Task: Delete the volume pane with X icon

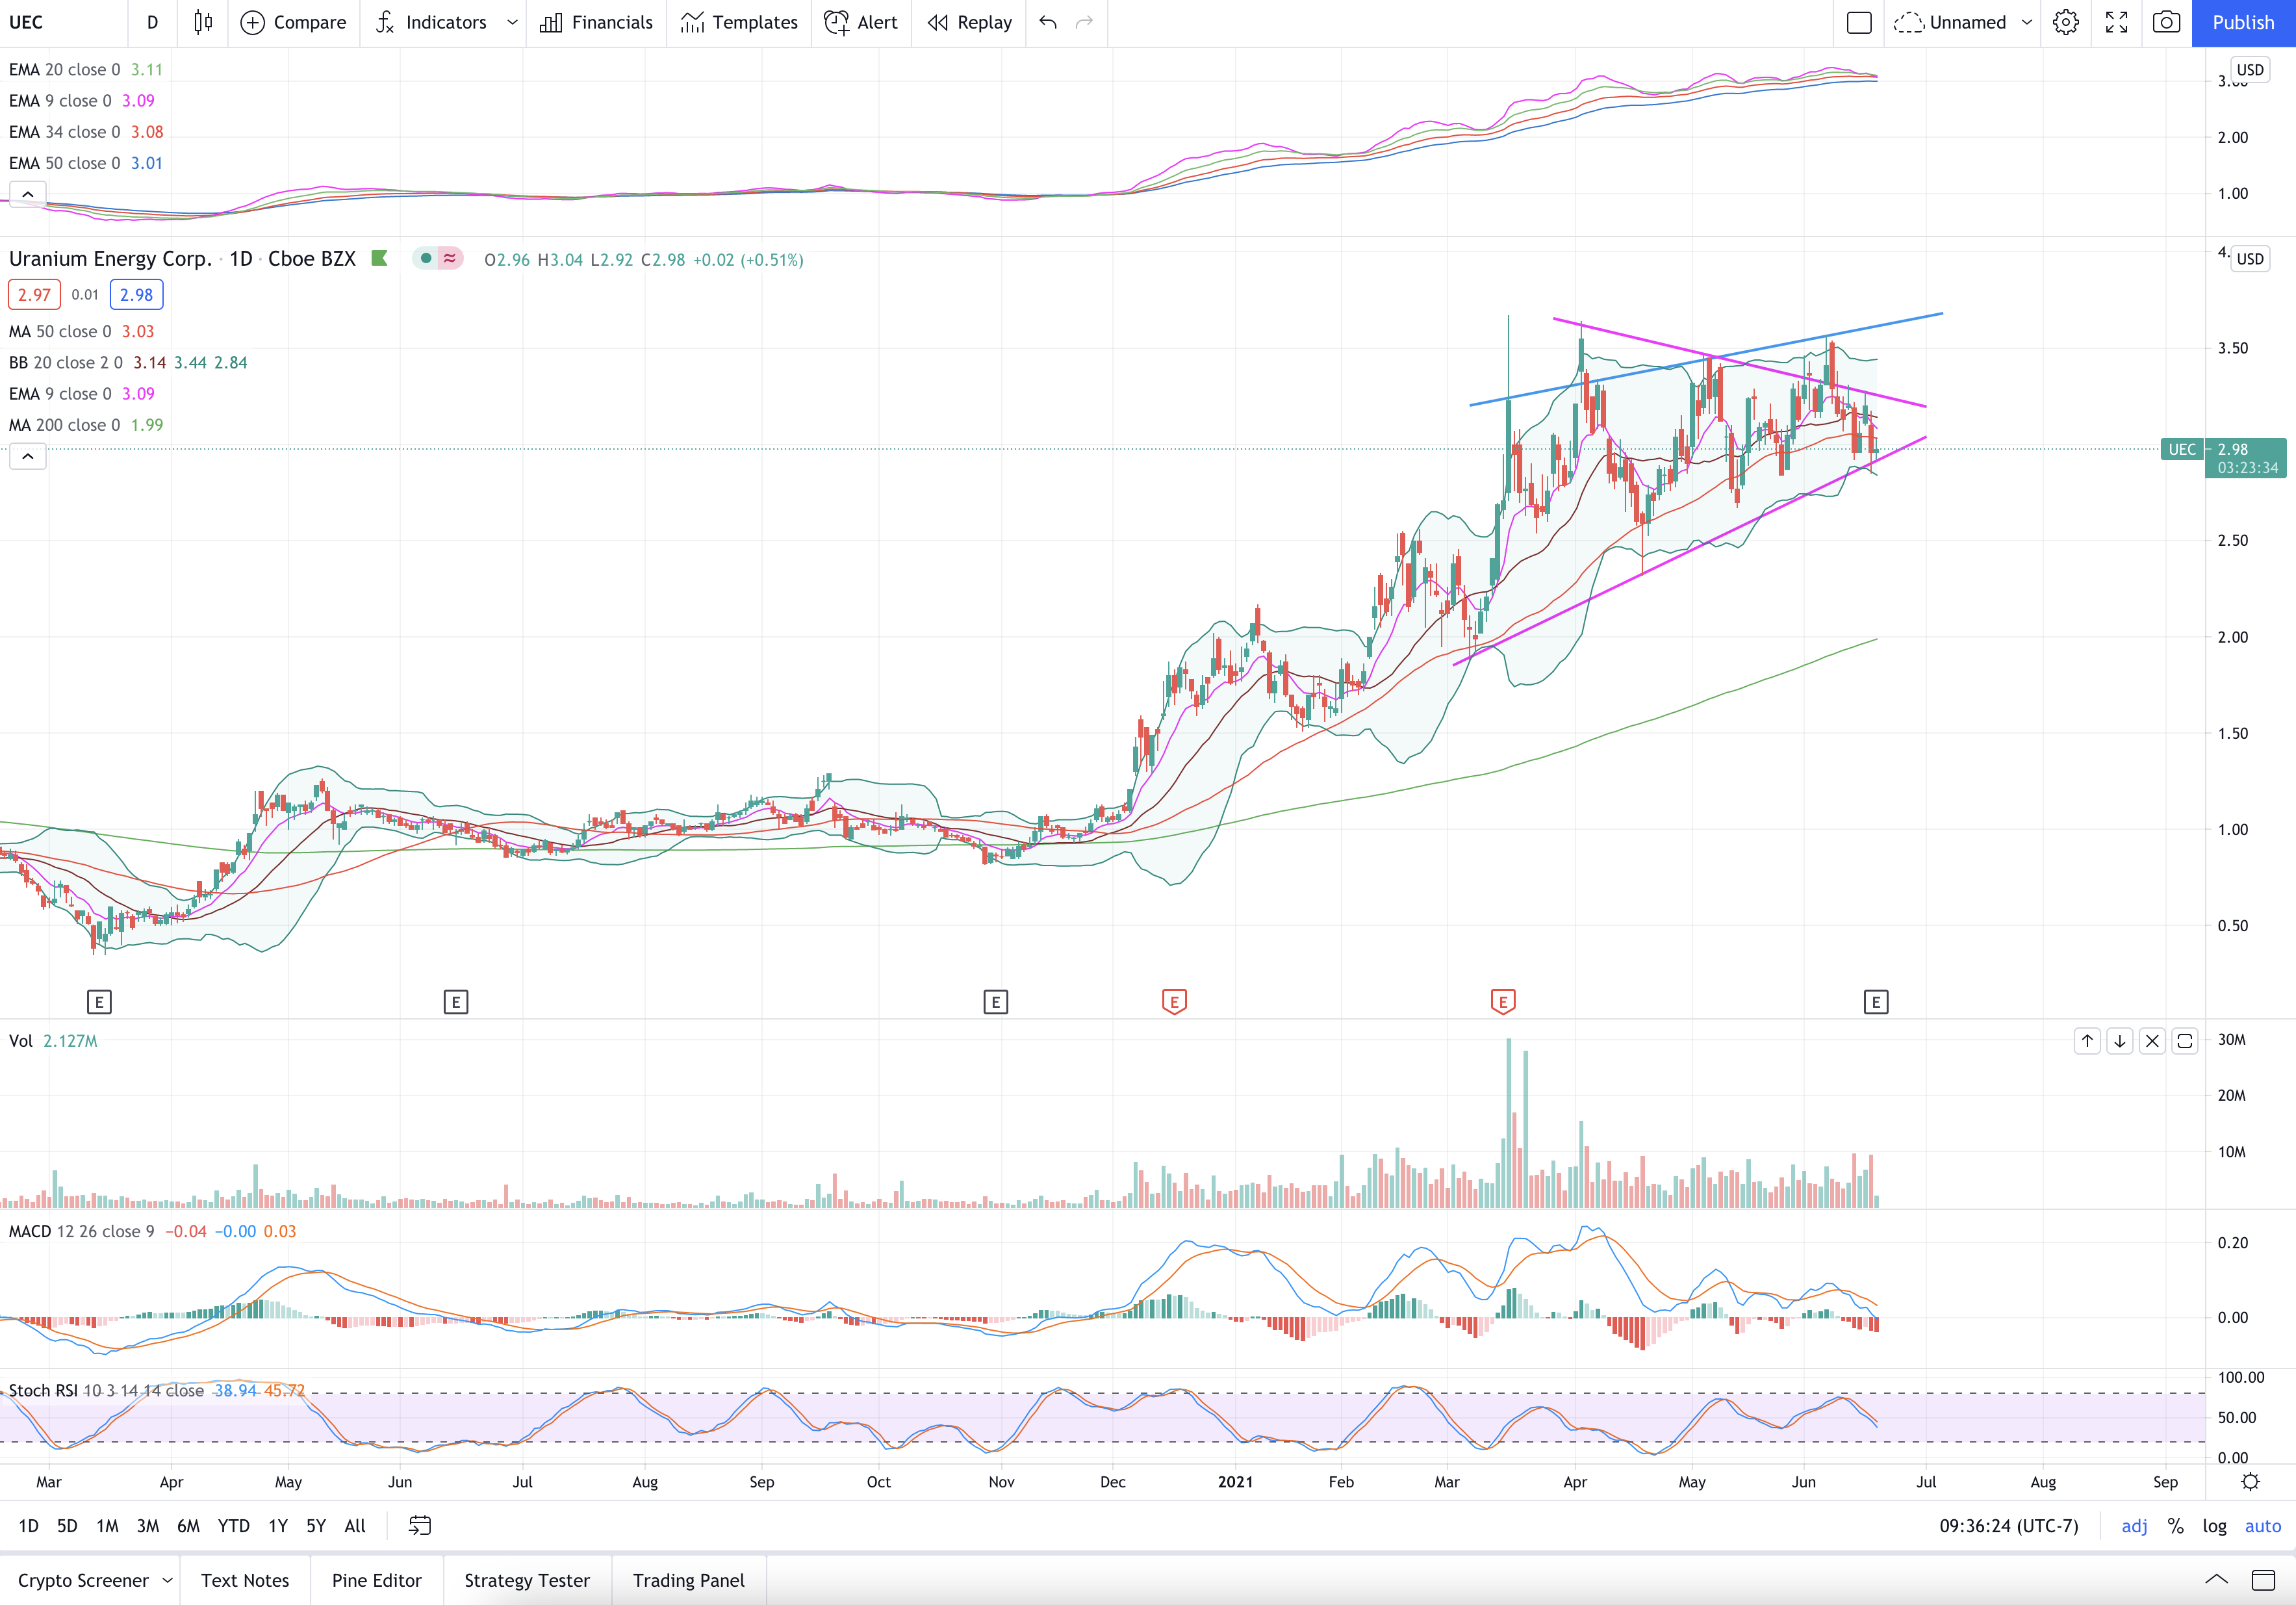Action: click(x=2152, y=1041)
